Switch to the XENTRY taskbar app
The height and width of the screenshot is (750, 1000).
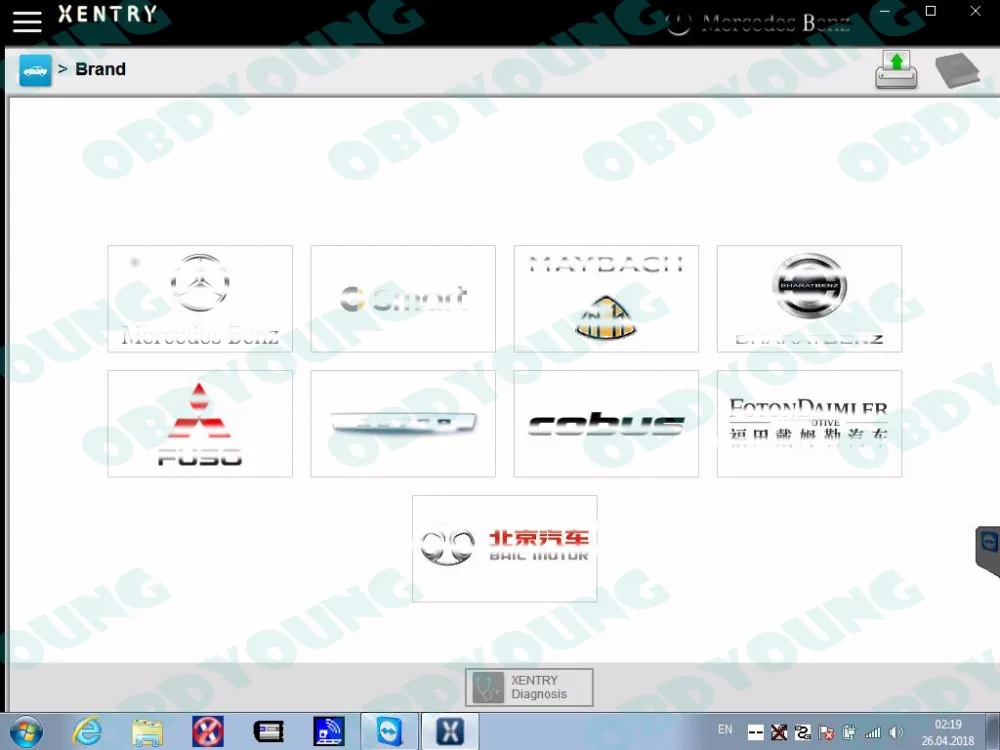[450, 732]
